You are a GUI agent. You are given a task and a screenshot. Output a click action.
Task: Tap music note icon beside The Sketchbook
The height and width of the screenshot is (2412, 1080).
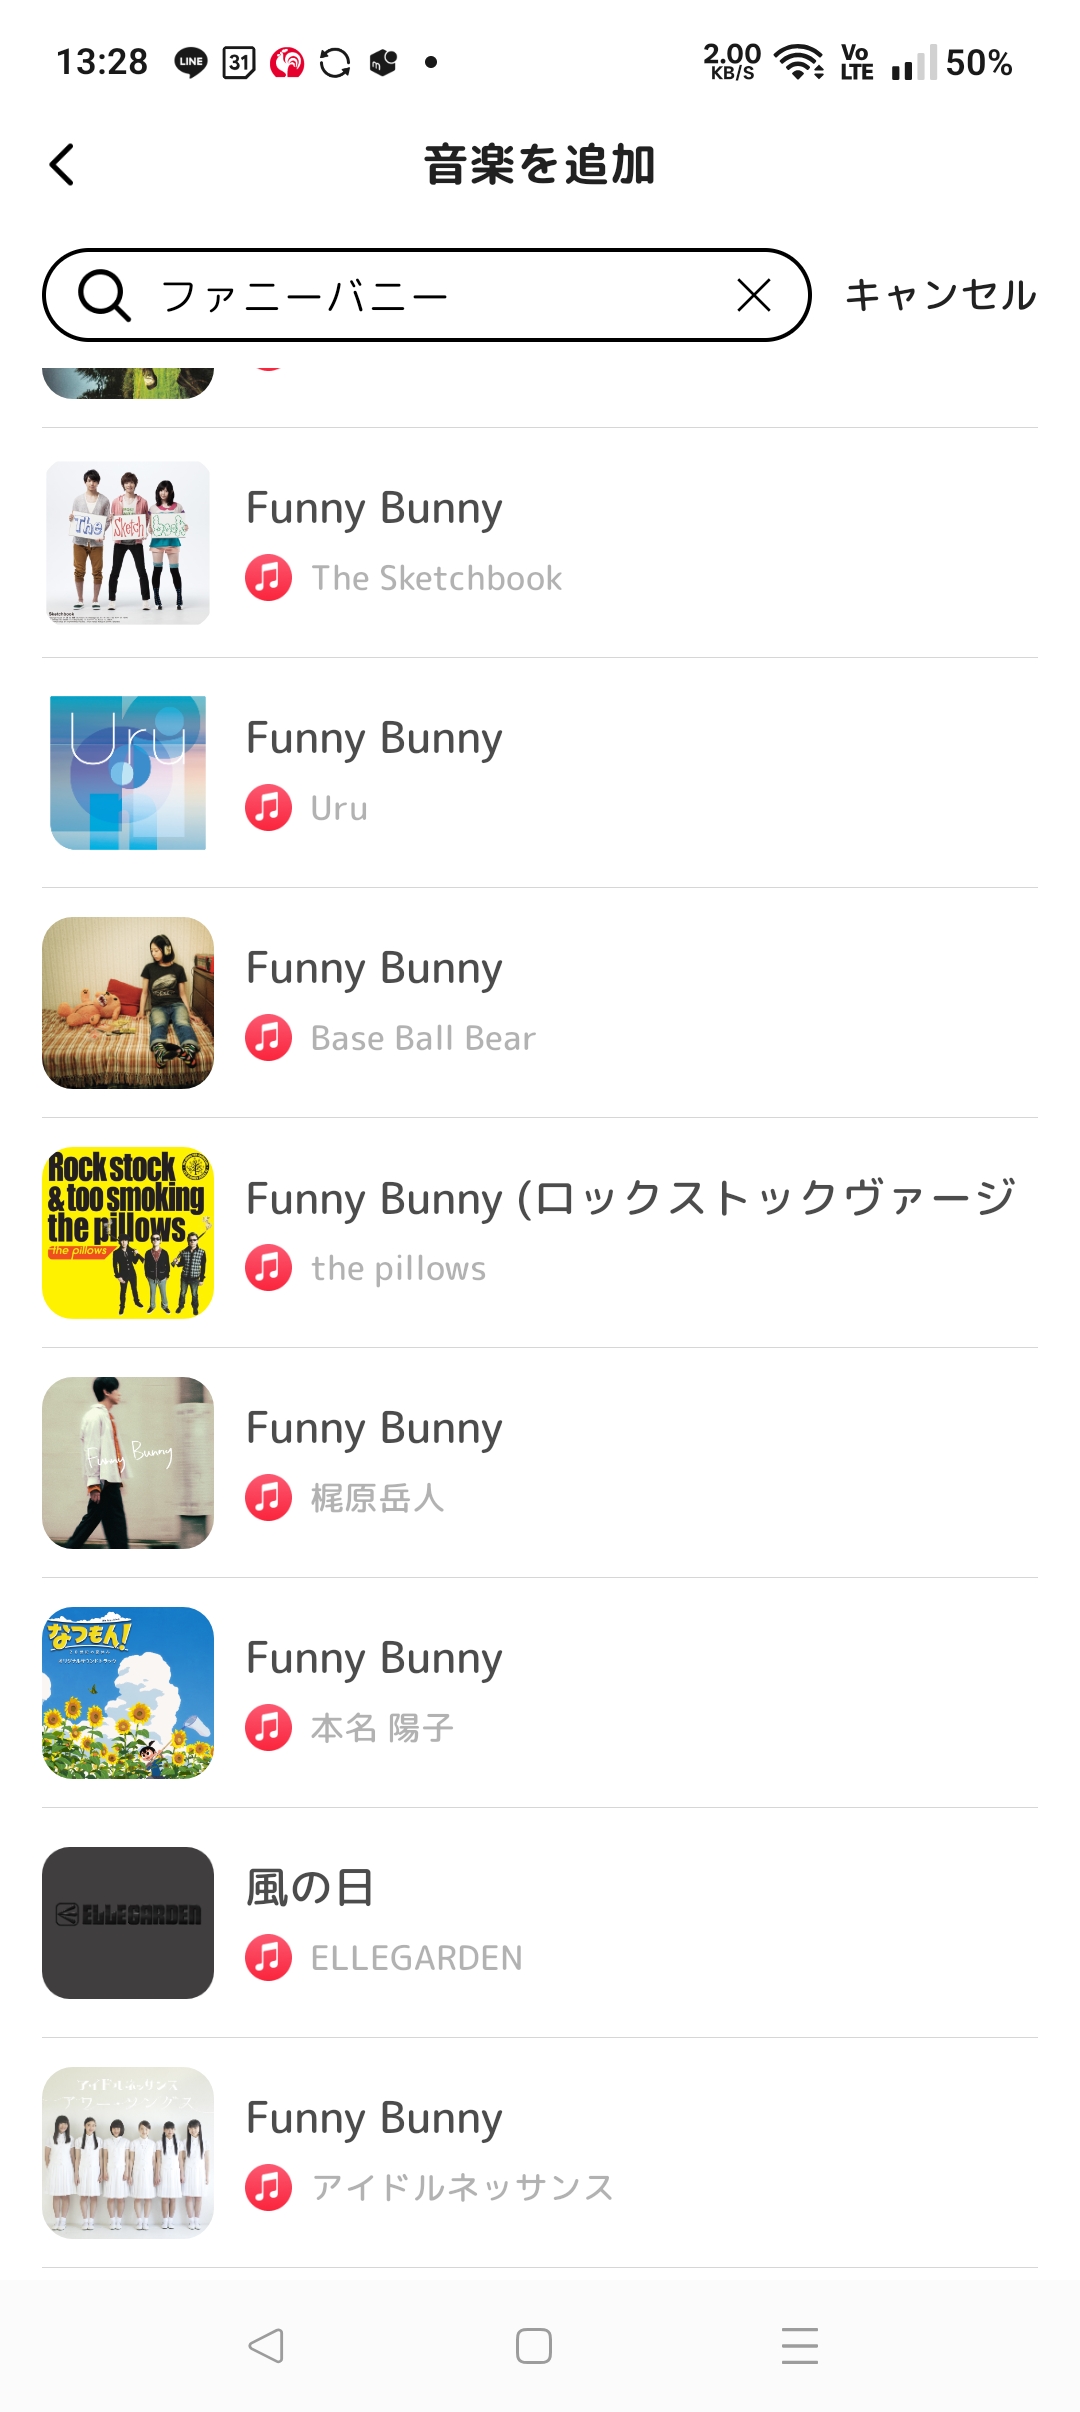pos(269,578)
